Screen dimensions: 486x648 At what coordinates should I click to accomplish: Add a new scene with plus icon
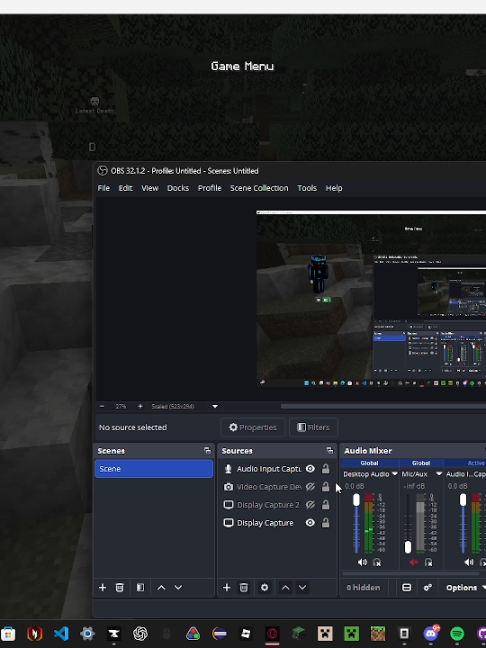click(x=102, y=587)
